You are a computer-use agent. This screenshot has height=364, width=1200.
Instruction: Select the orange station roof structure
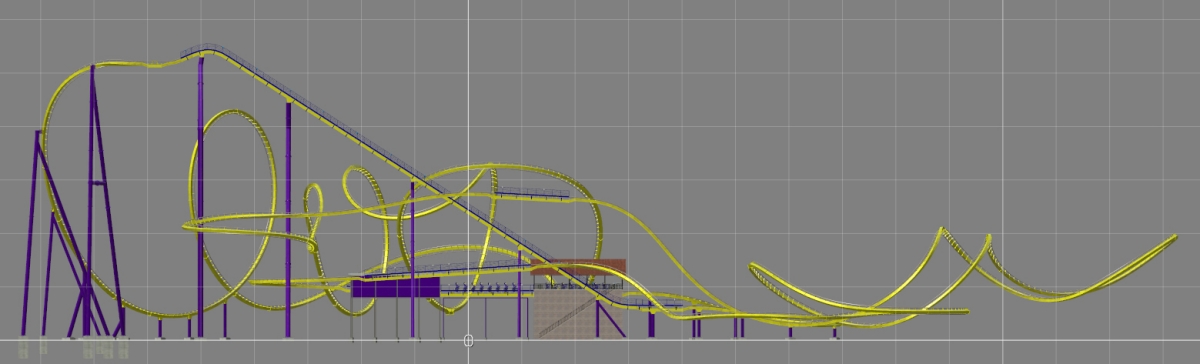tap(578, 266)
